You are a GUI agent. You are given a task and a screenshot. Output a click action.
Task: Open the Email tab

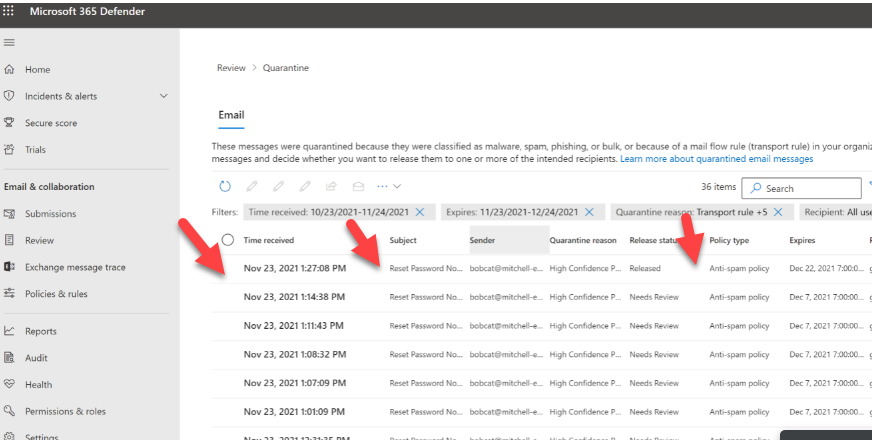click(x=231, y=115)
